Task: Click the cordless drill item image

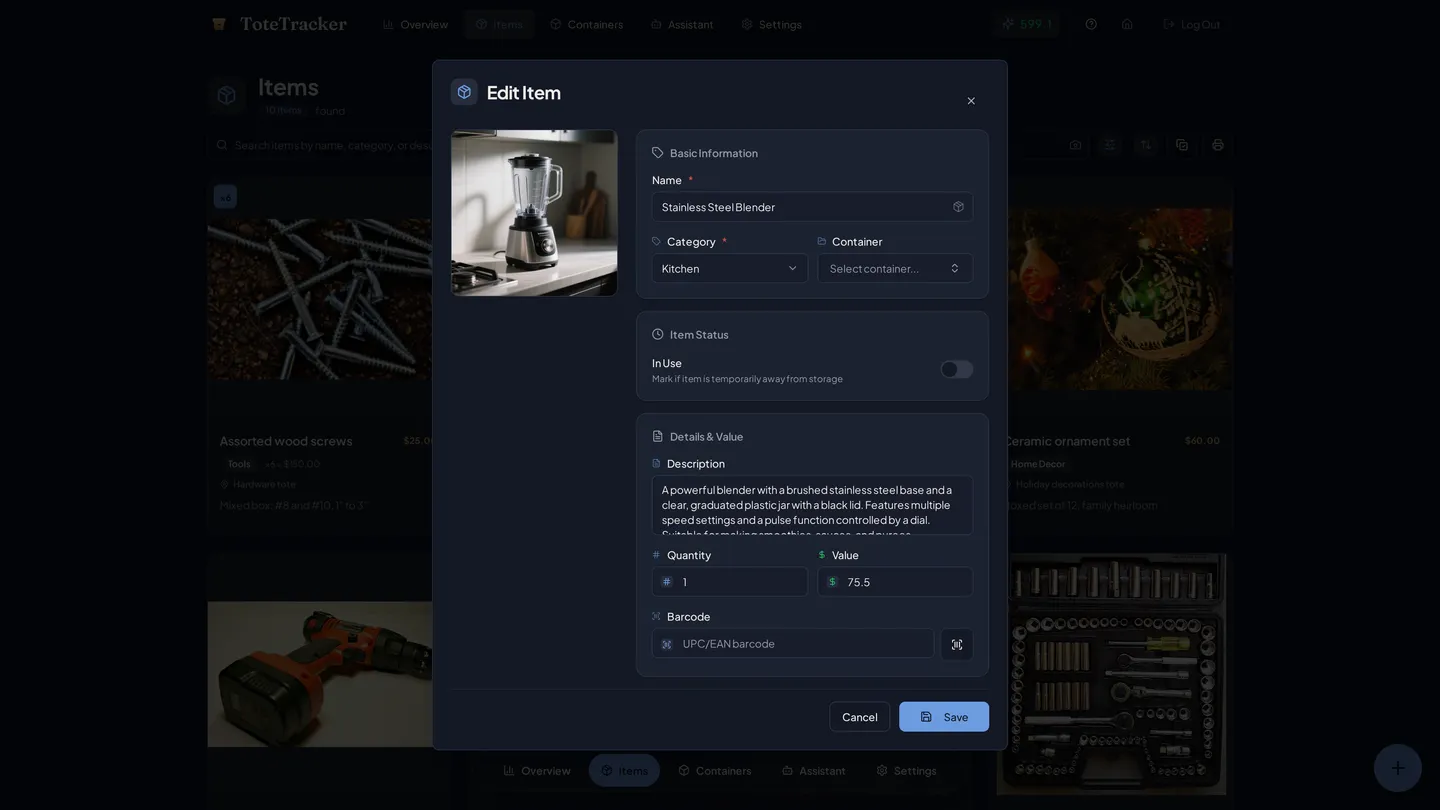Action: pos(320,674)
